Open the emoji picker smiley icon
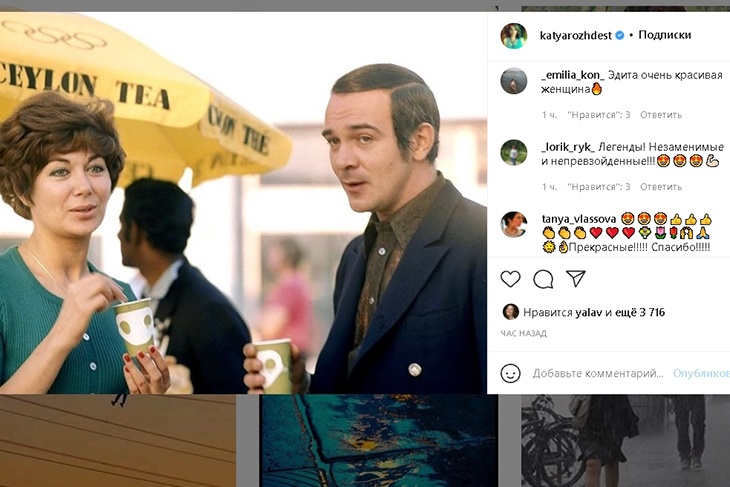The image size is (730, 487). point(510,373)
